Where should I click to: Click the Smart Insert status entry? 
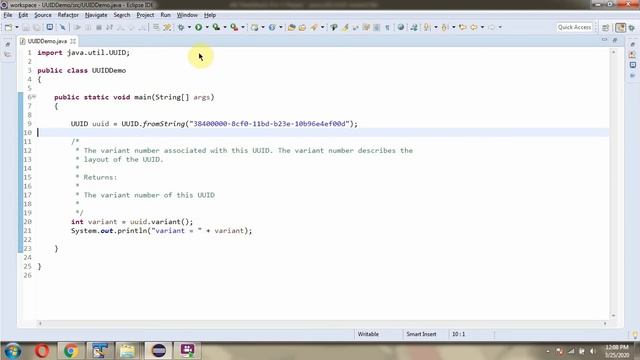coord(421,334)
